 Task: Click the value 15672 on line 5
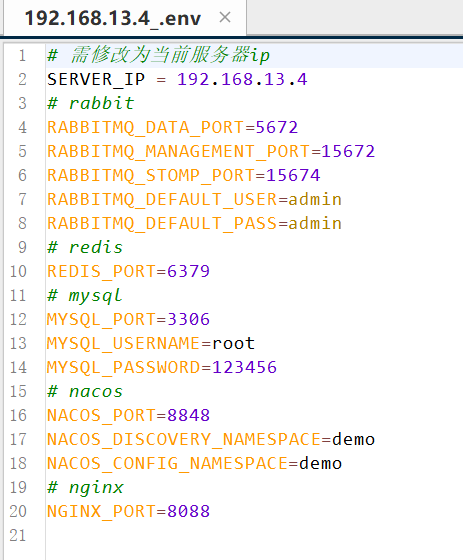pos(348,151)
